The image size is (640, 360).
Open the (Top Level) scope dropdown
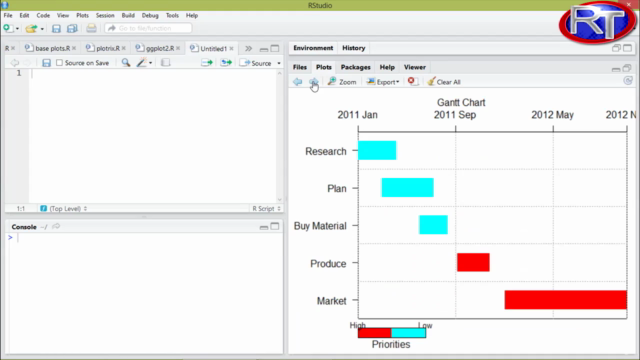(x=63, y=209)
